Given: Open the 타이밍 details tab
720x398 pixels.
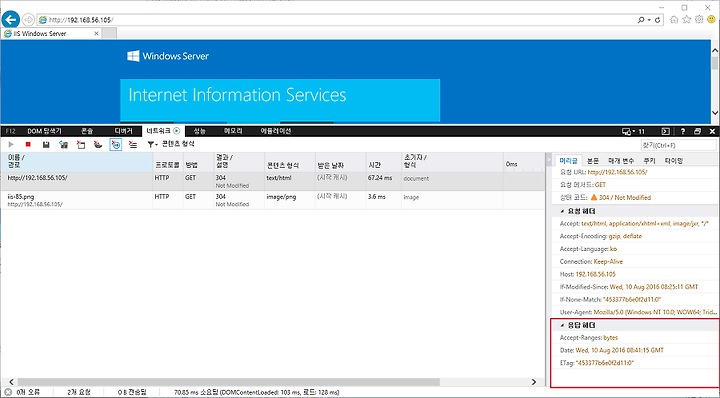Looking at the screenshot, I should [x=674, y=161].
